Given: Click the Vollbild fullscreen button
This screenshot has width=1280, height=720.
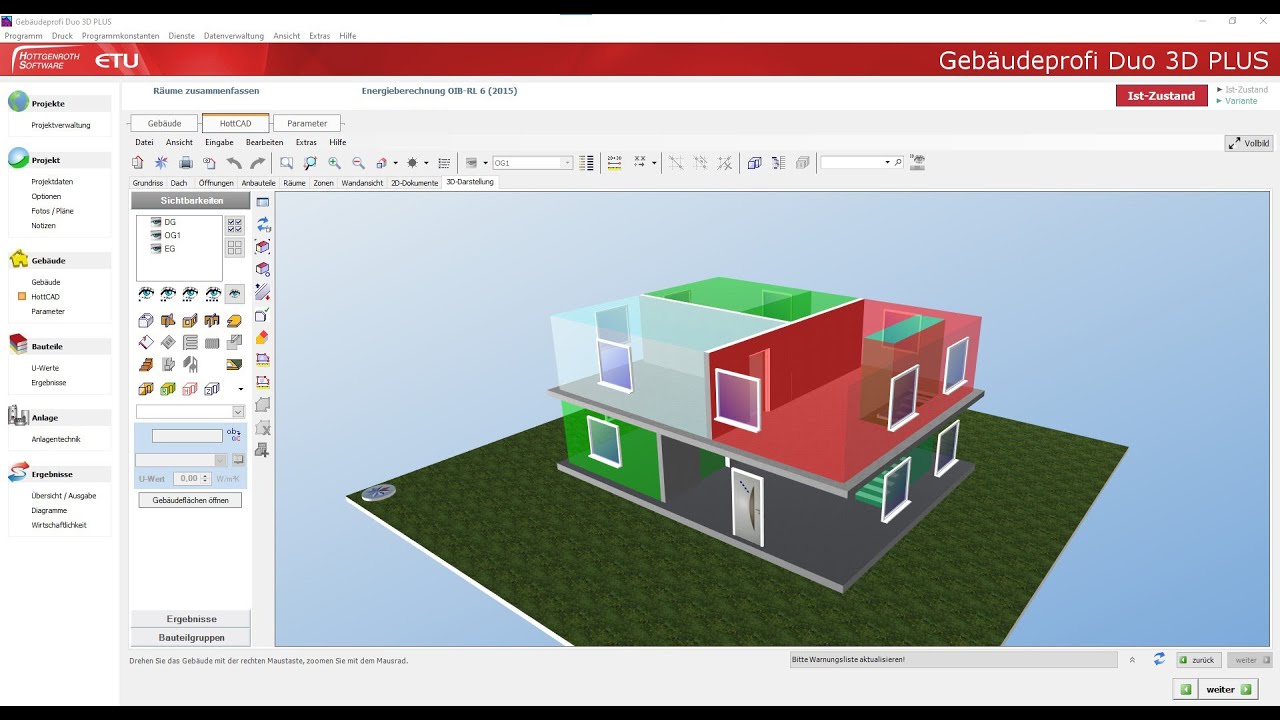Looking at the screenshot, I should [x=1249, y=143].
